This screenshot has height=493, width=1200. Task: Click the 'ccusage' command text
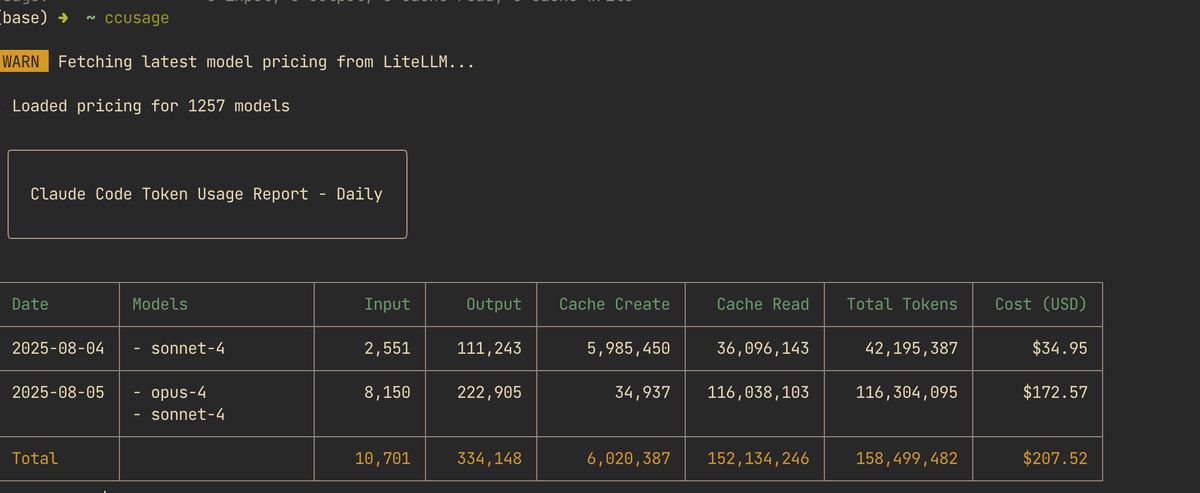(137, 18)
